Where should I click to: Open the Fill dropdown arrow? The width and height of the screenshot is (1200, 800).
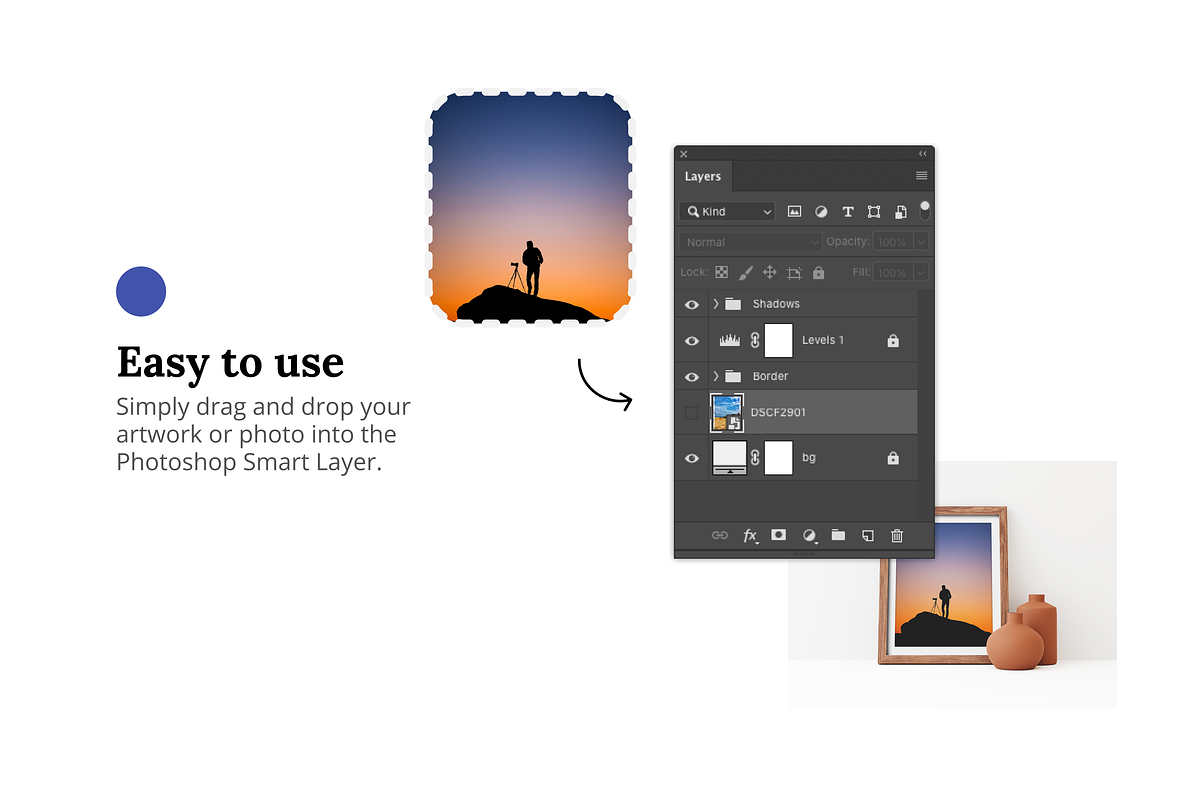point(921,272)
